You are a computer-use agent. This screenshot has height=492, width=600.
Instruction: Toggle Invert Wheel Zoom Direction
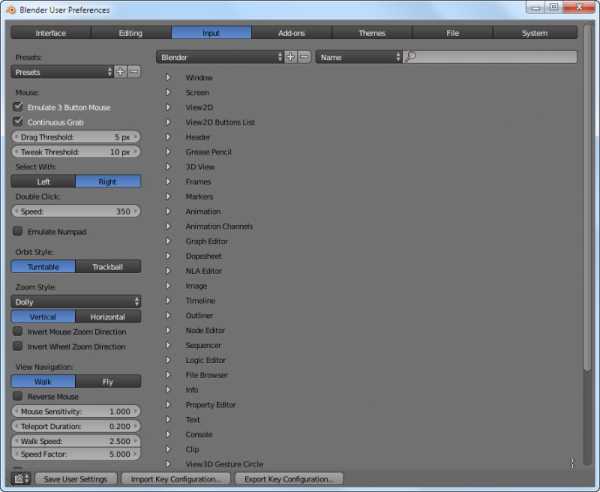(x=18, y=346)
